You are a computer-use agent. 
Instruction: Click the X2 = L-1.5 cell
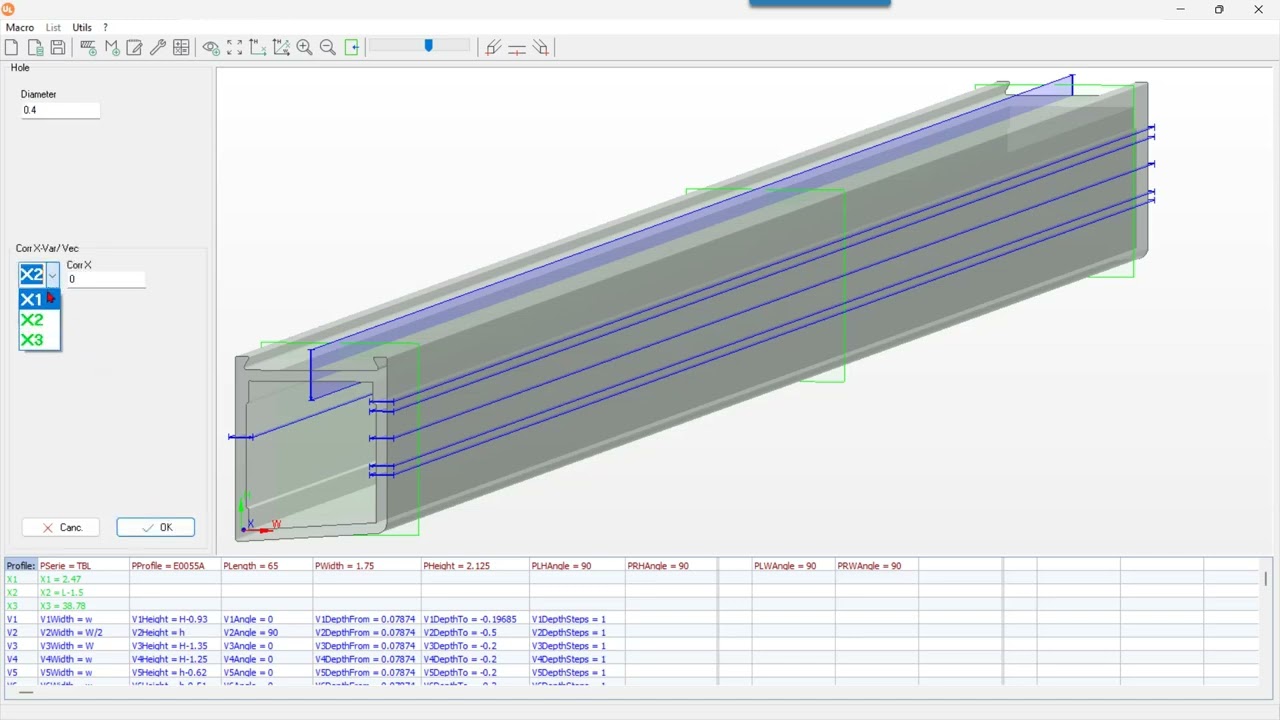tap(83, 593)
